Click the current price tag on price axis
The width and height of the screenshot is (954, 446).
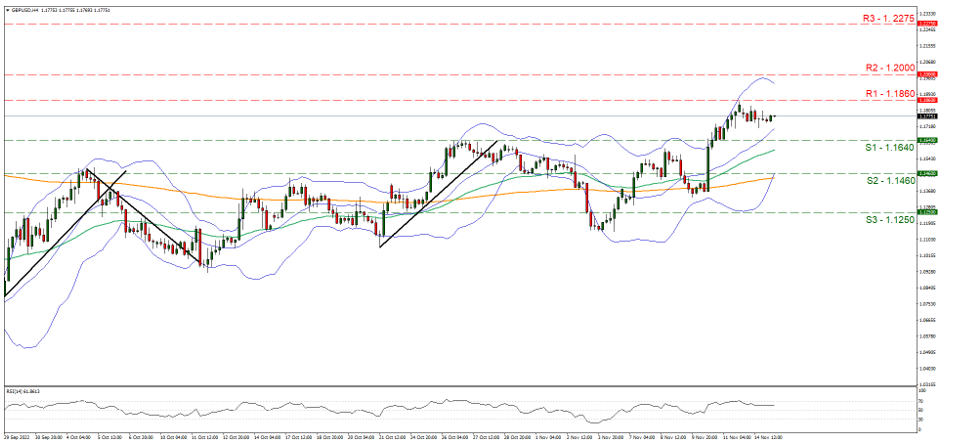[928, 116]
